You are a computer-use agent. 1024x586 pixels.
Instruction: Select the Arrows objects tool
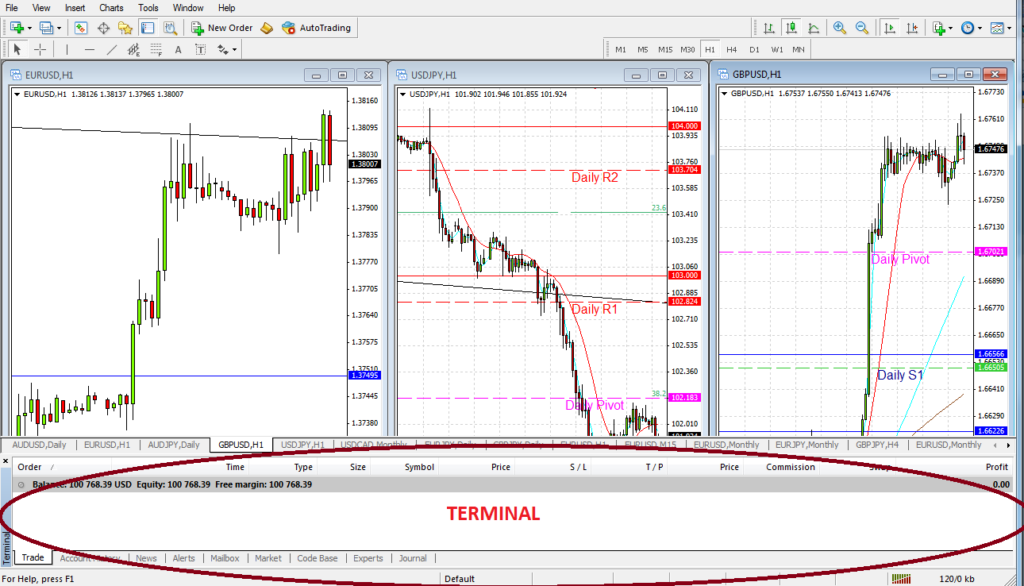[x=223, y=49]
